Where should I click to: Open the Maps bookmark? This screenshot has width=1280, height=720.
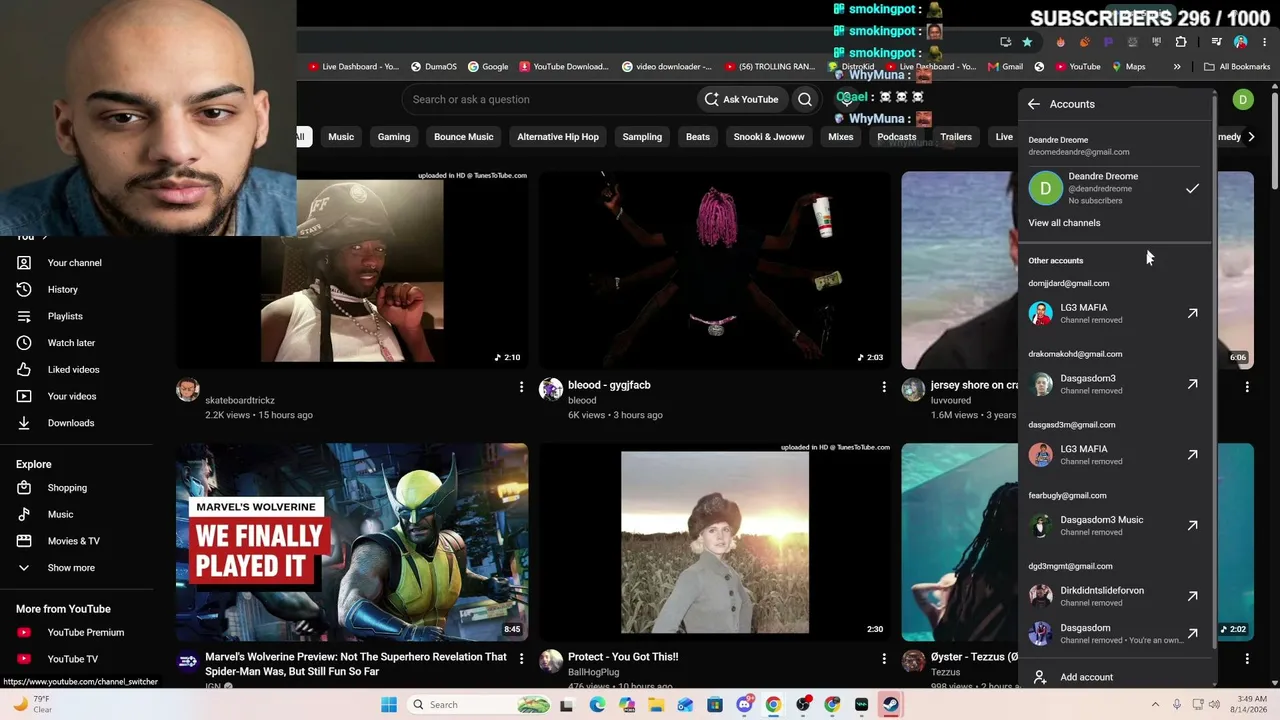1128,67
